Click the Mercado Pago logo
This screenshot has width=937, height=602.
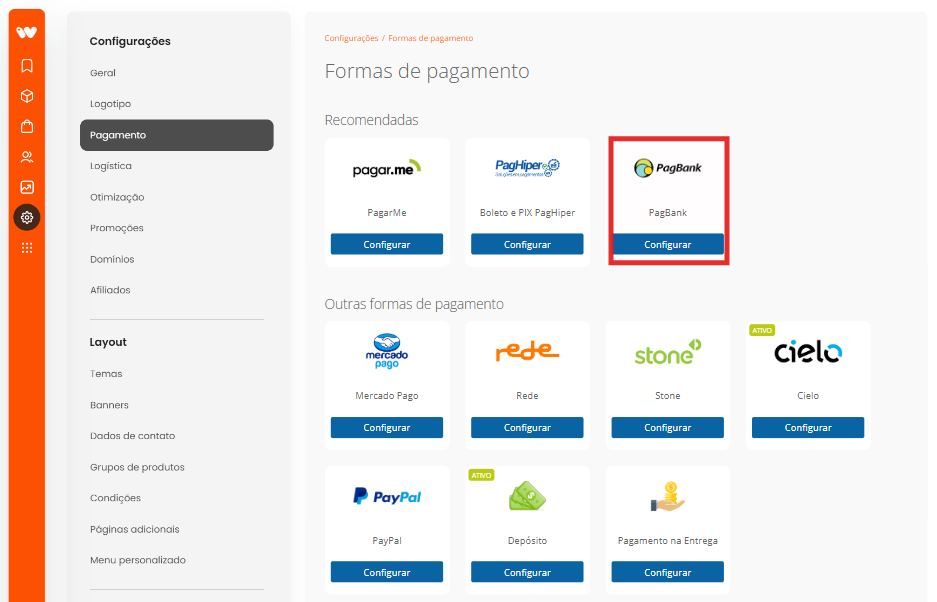tap(387, 351)
